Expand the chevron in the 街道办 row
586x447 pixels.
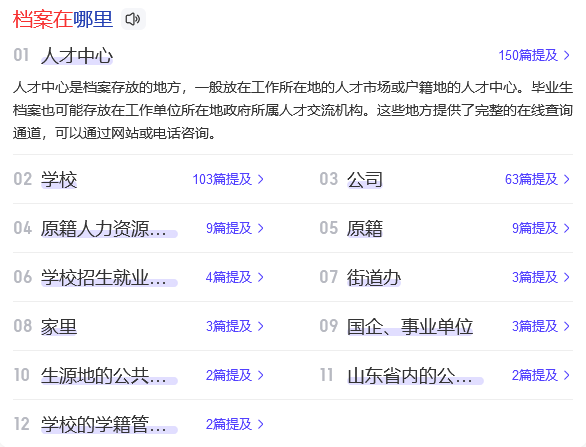tap(567, 277)
